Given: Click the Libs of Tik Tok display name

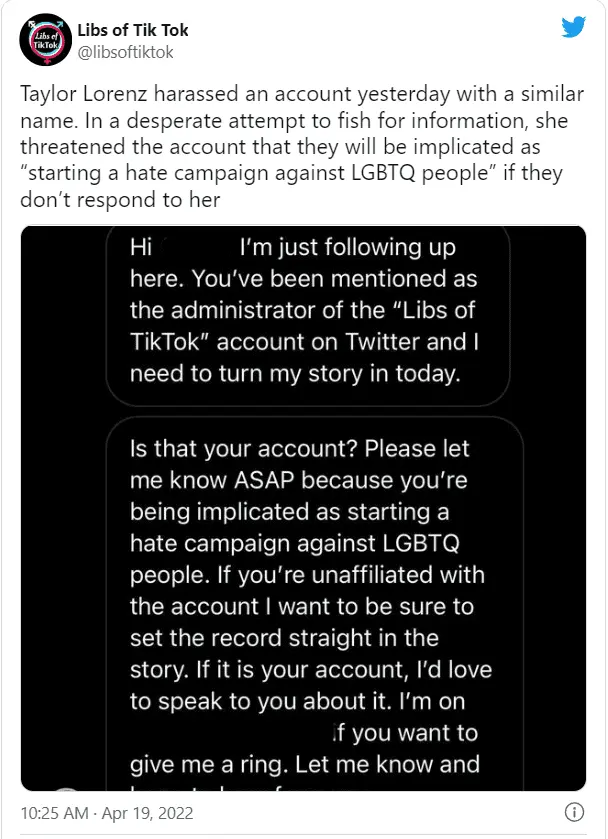Looking at the screenshot, I should (x=133, y=30).
